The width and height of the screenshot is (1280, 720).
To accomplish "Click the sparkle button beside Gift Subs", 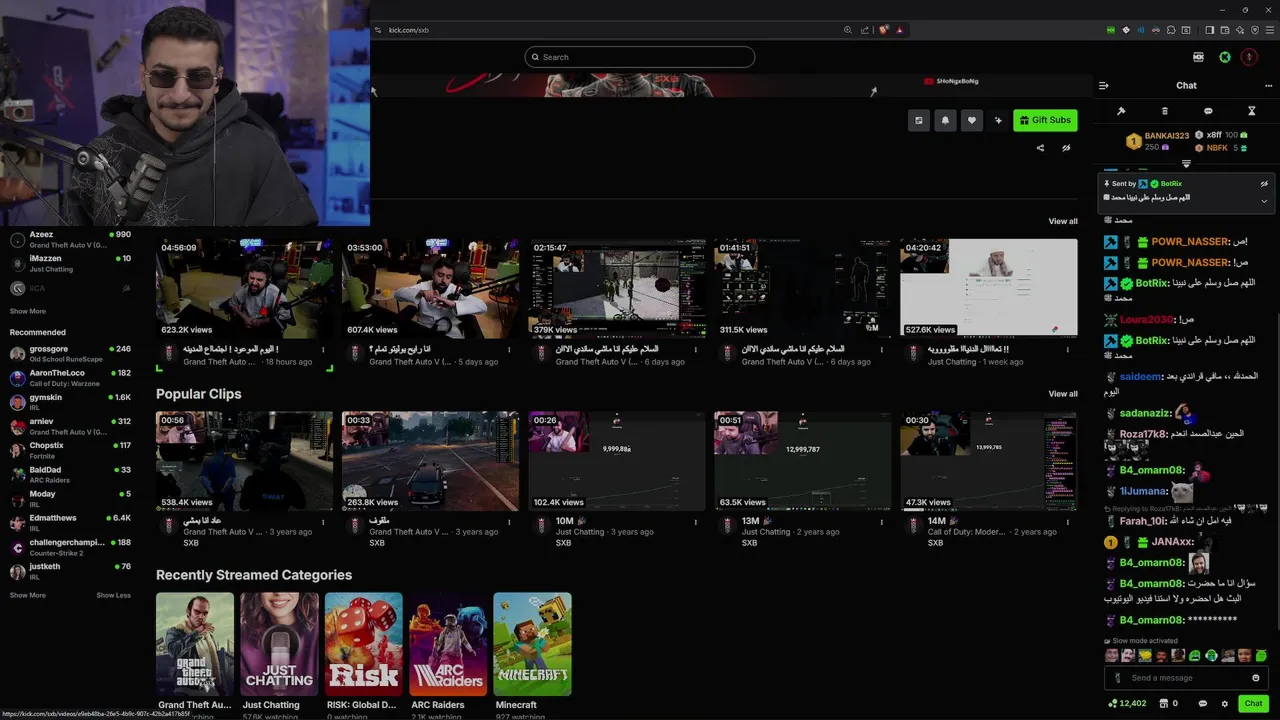I will 997,120.
